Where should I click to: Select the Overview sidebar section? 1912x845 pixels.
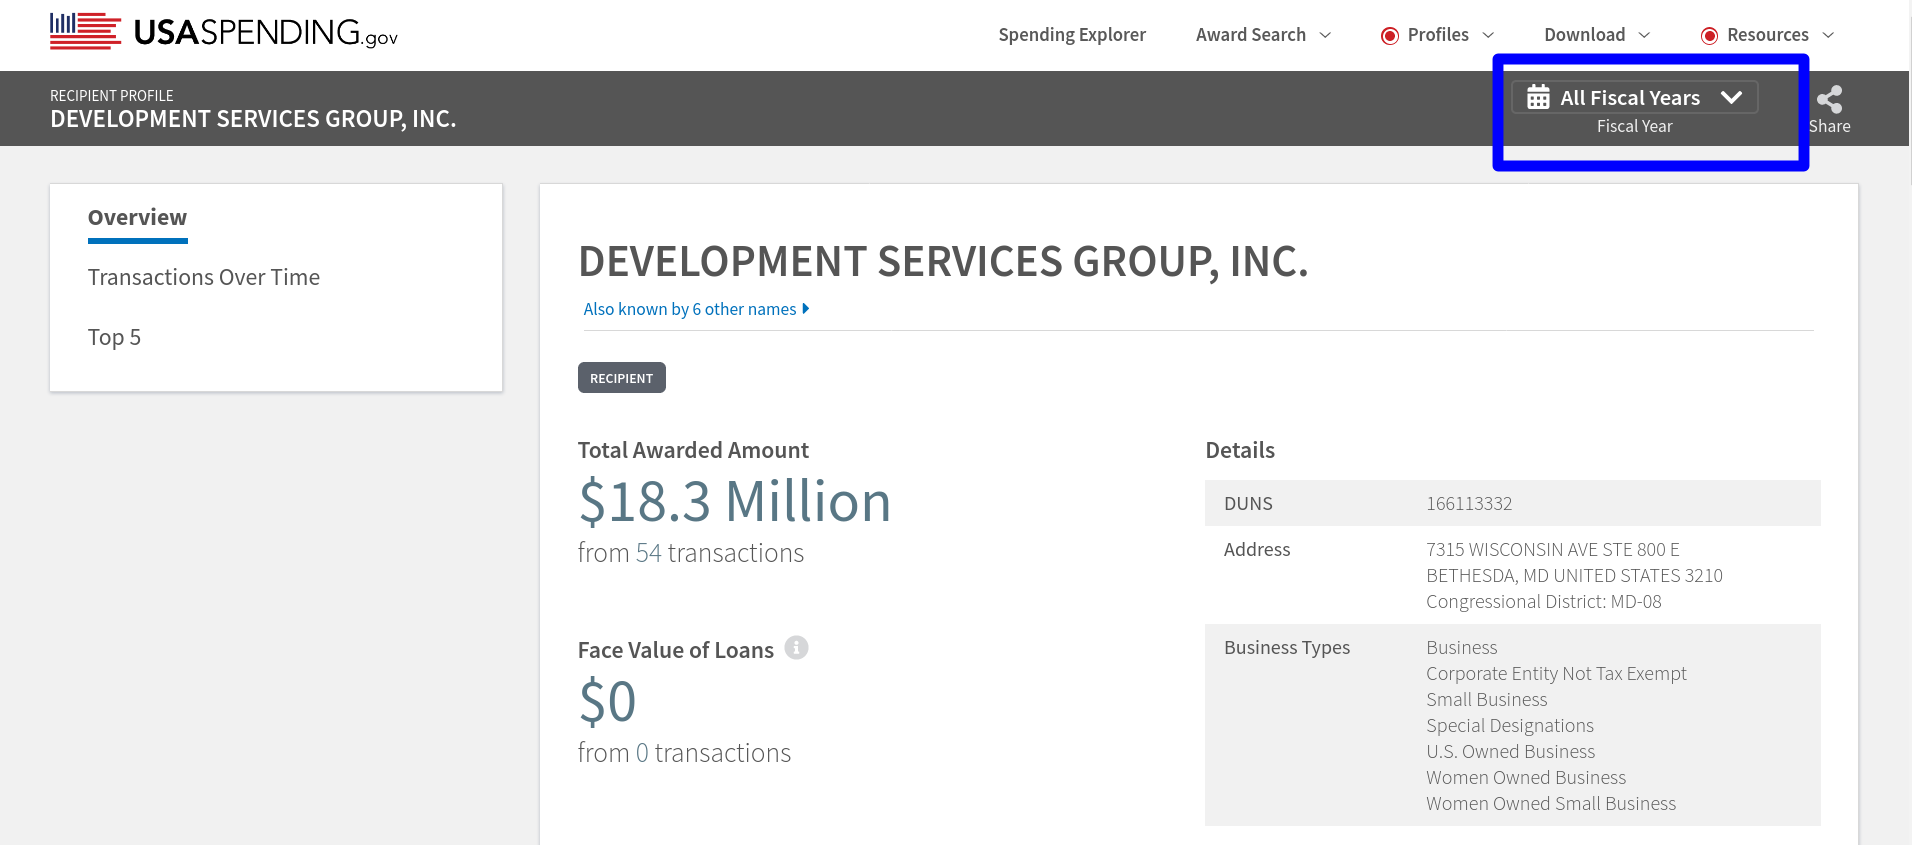click(x=137, y=218)
